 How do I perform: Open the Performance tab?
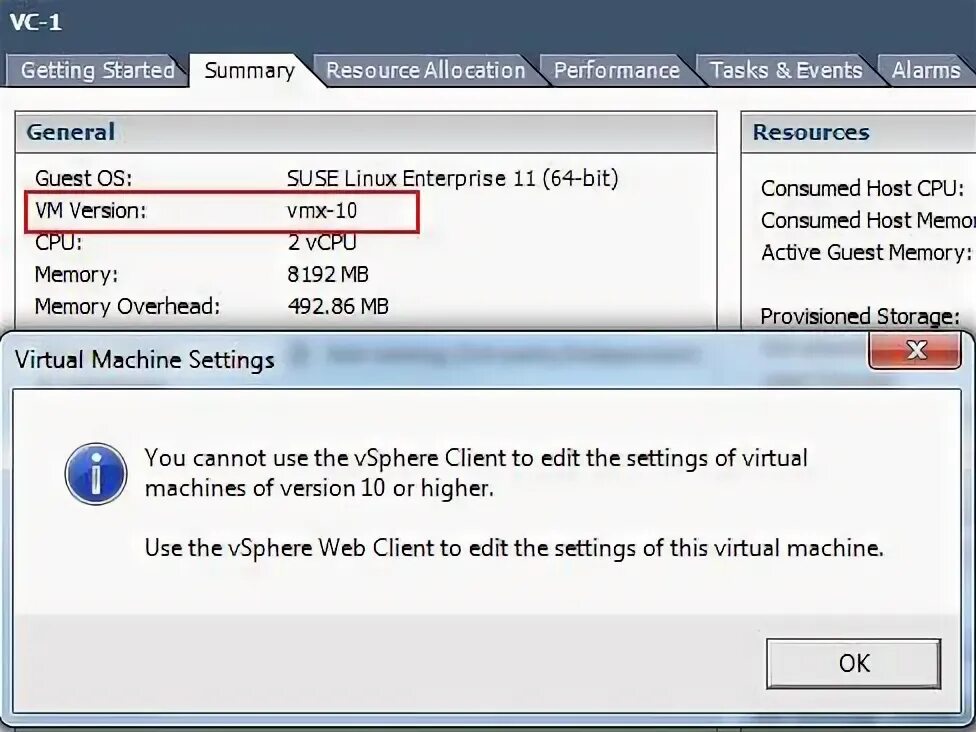coord(616,70)
